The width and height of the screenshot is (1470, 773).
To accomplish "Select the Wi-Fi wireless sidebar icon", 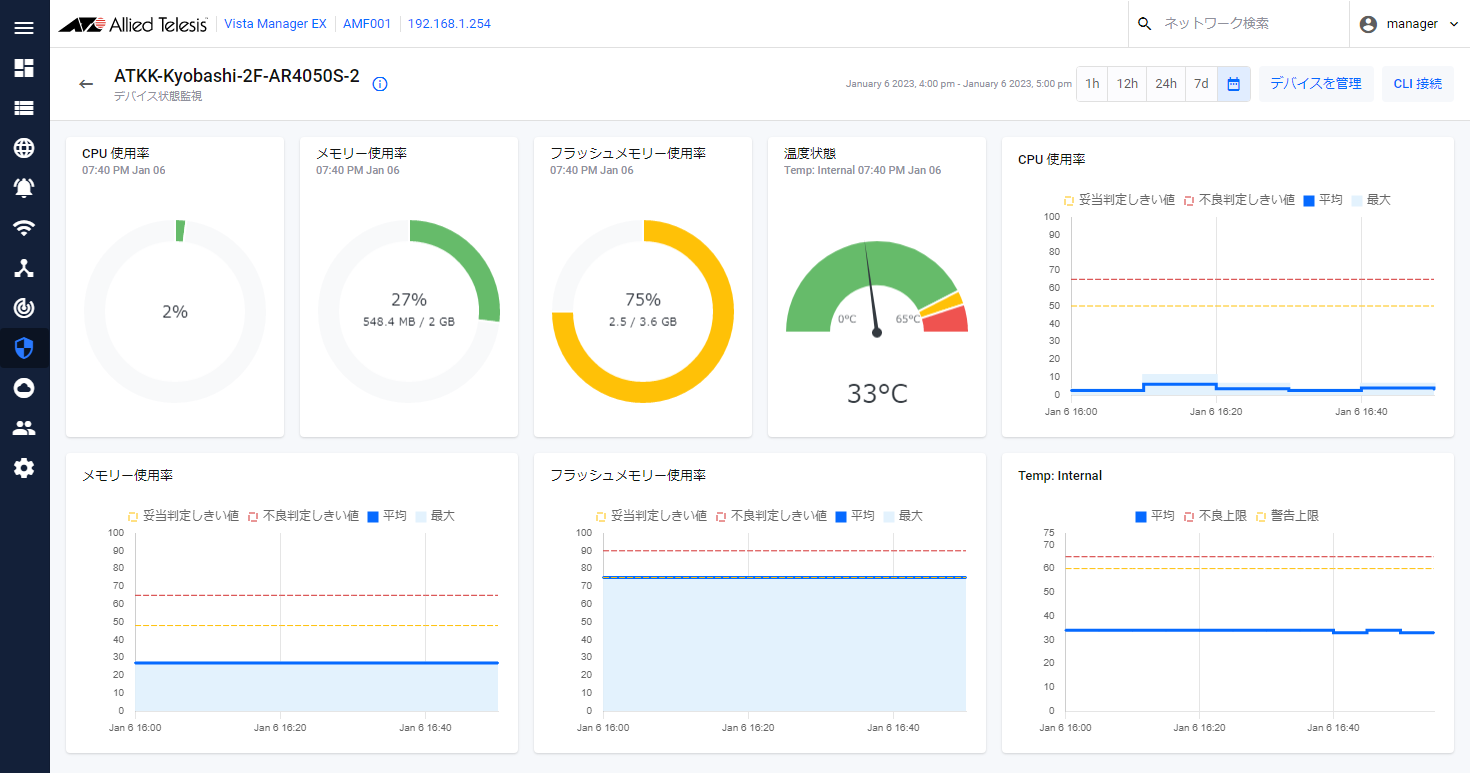I will tap(24, 228).
